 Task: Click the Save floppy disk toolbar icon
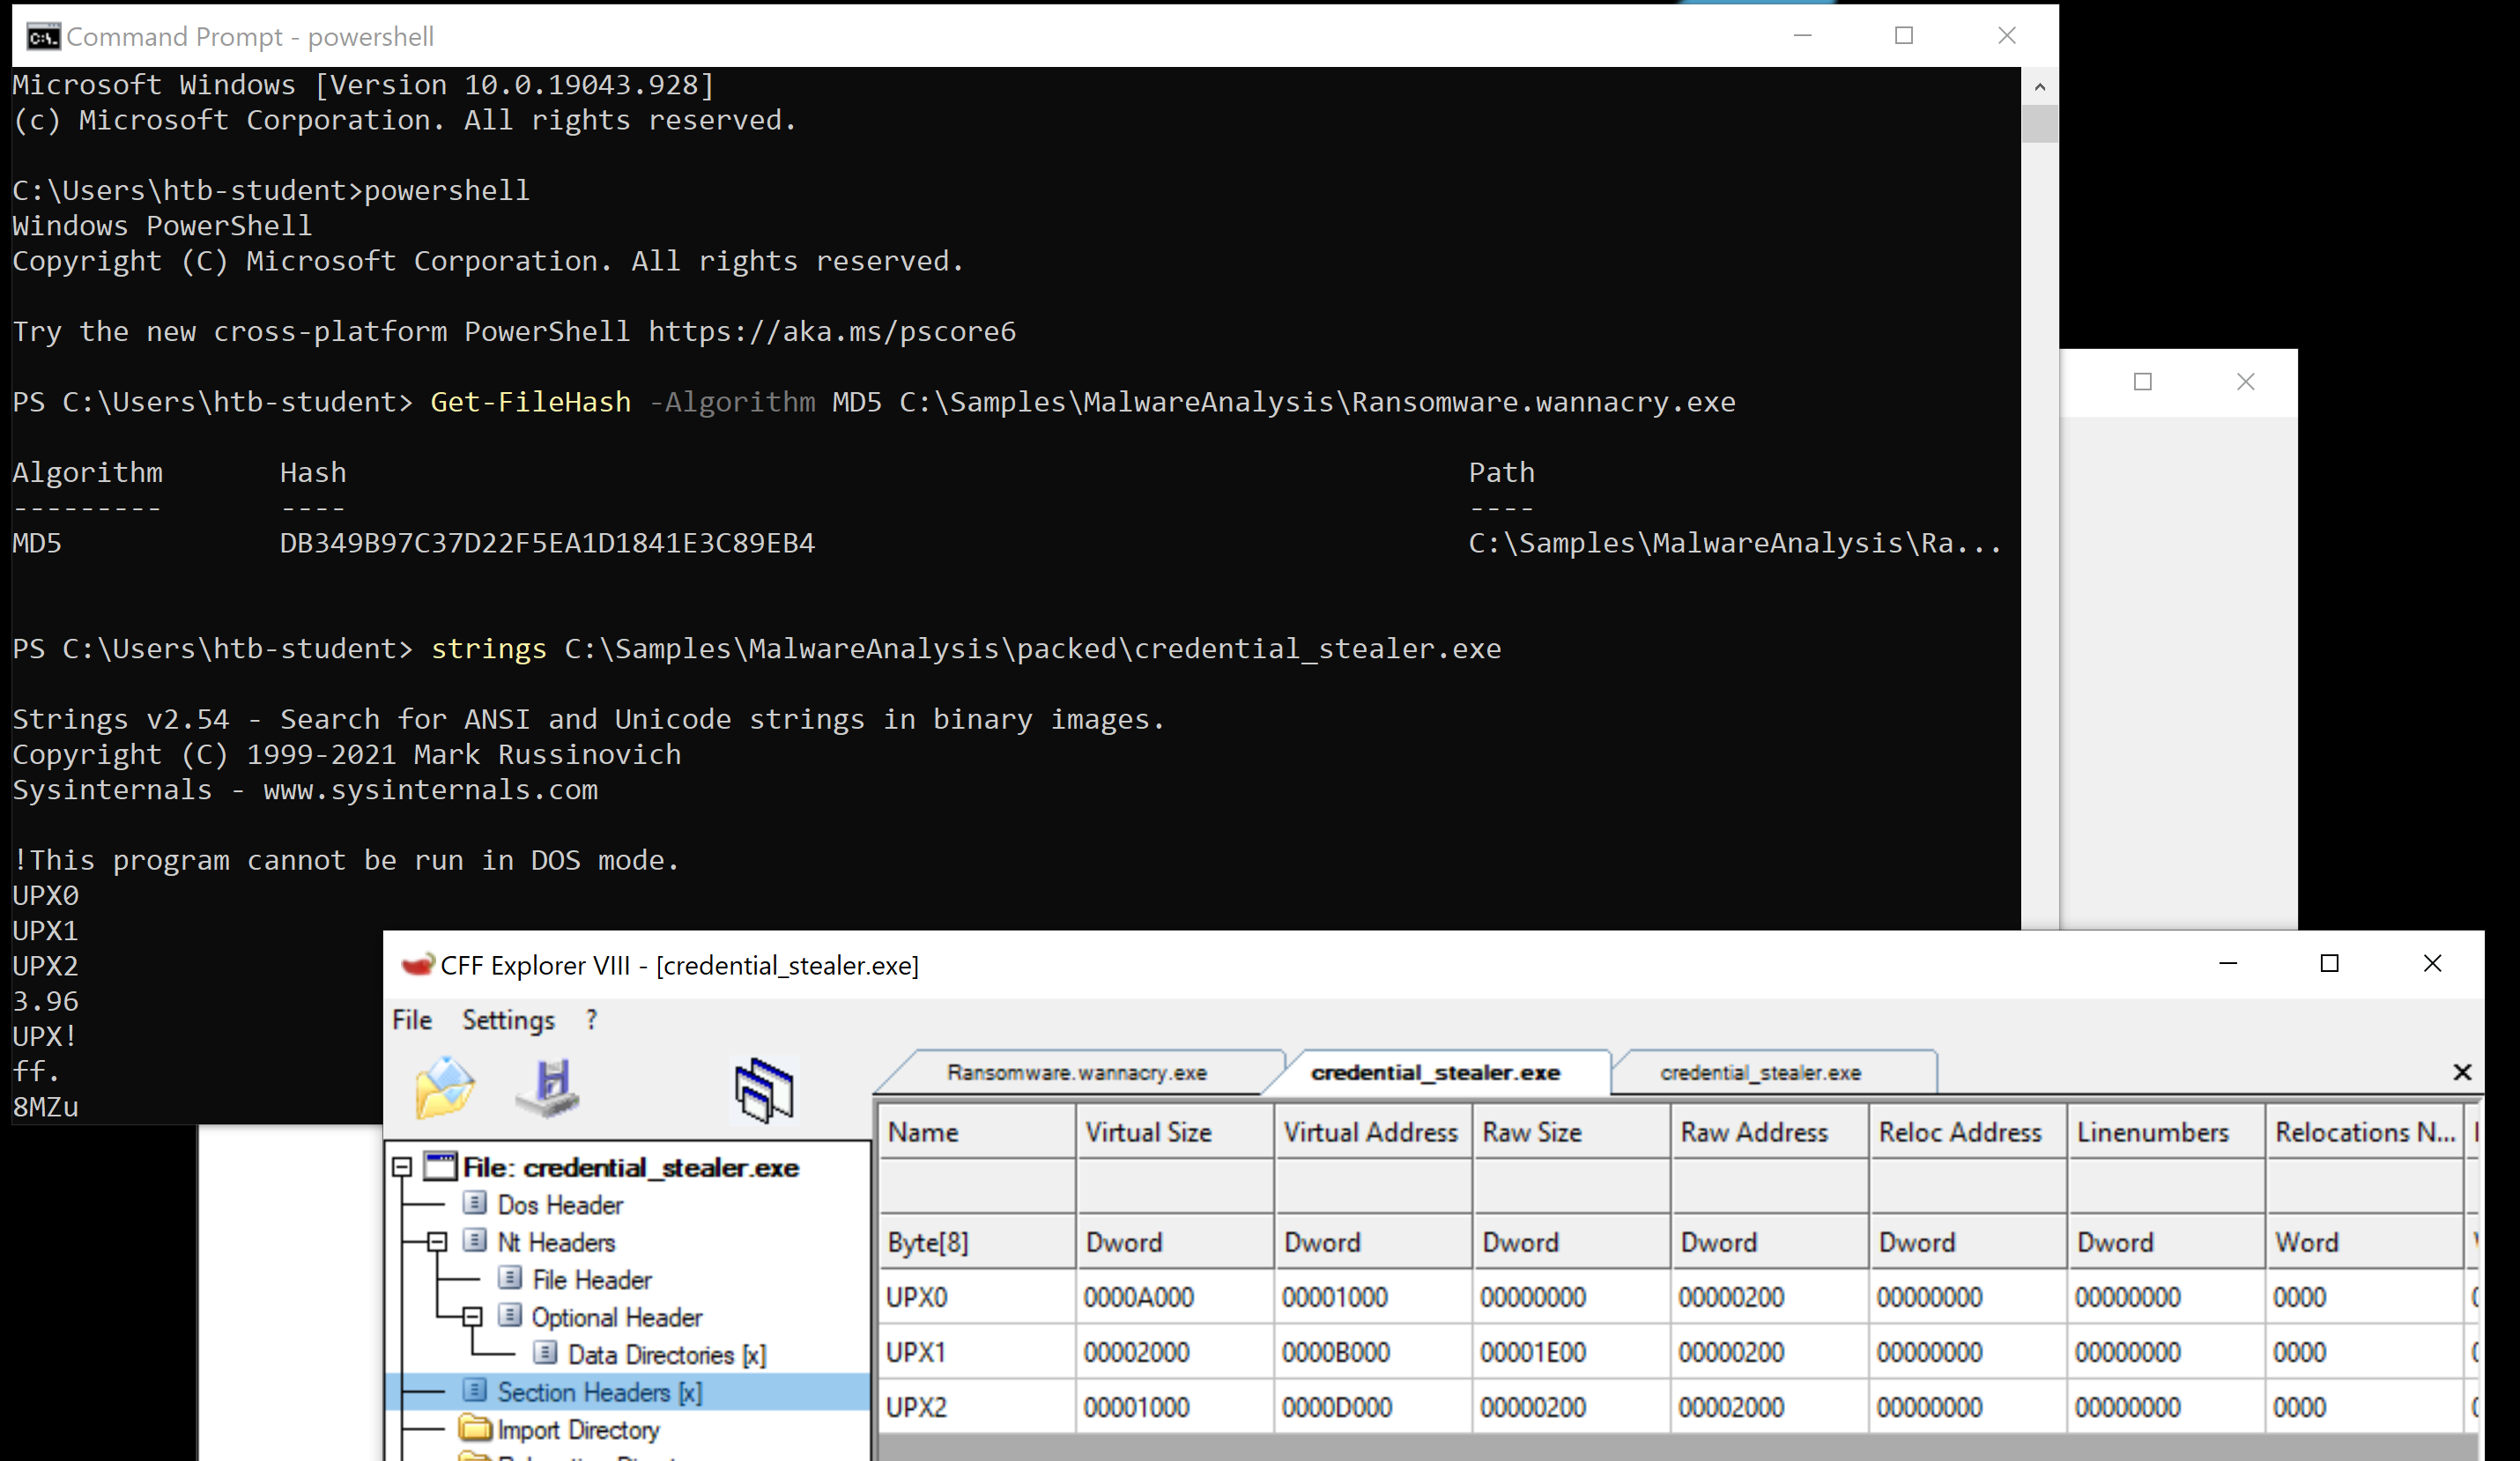point(549,1087)
